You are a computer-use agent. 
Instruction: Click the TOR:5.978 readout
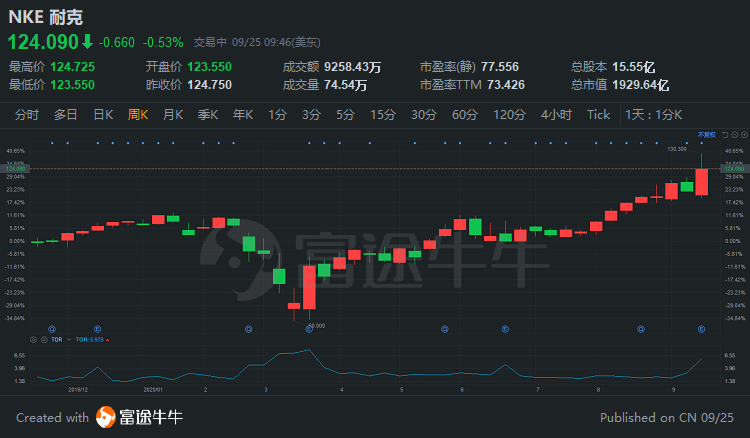[90, 339]
